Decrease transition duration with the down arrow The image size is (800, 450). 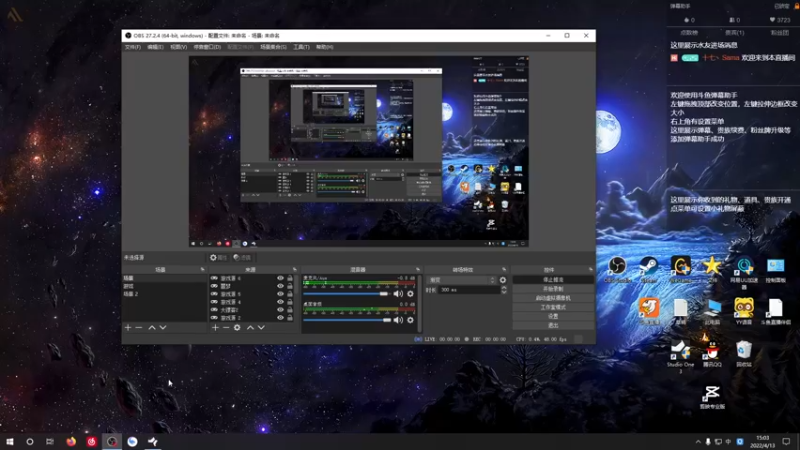pos(504,292)
